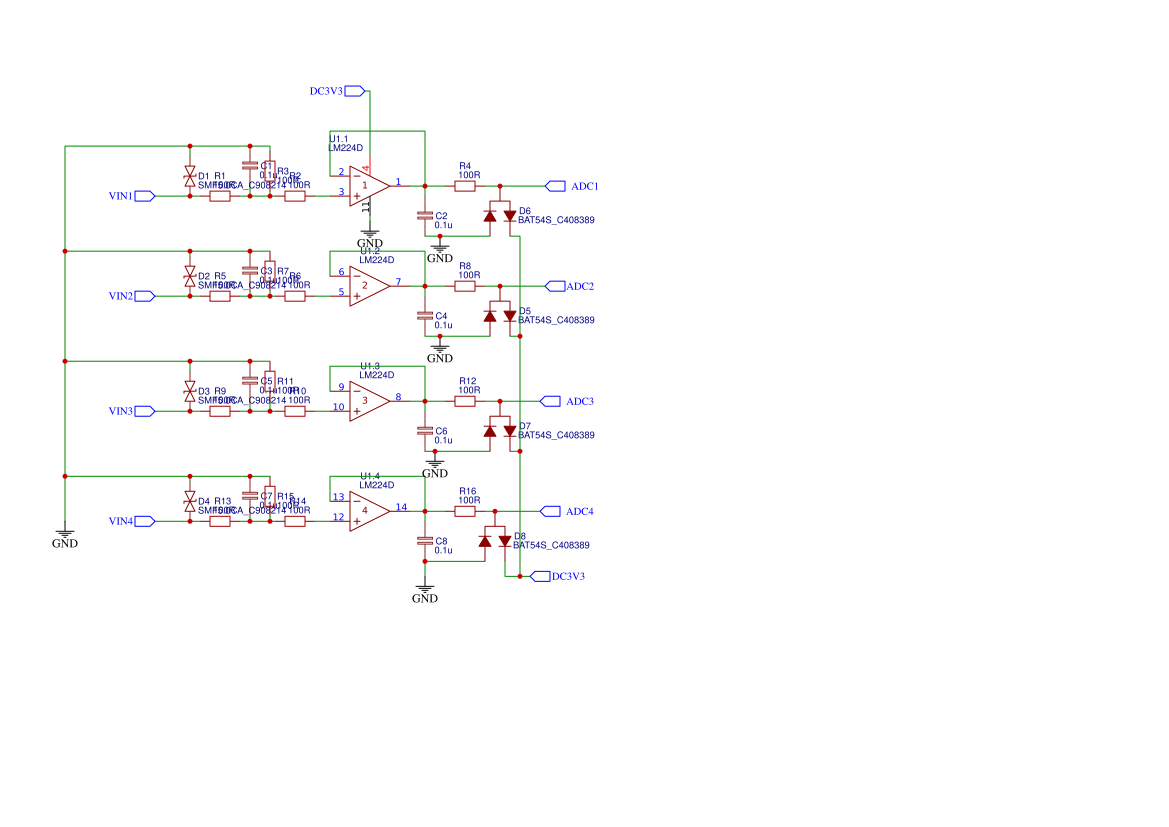
Task: Click the R12 100R resistor symbol
Action: [x=464, y=401]
